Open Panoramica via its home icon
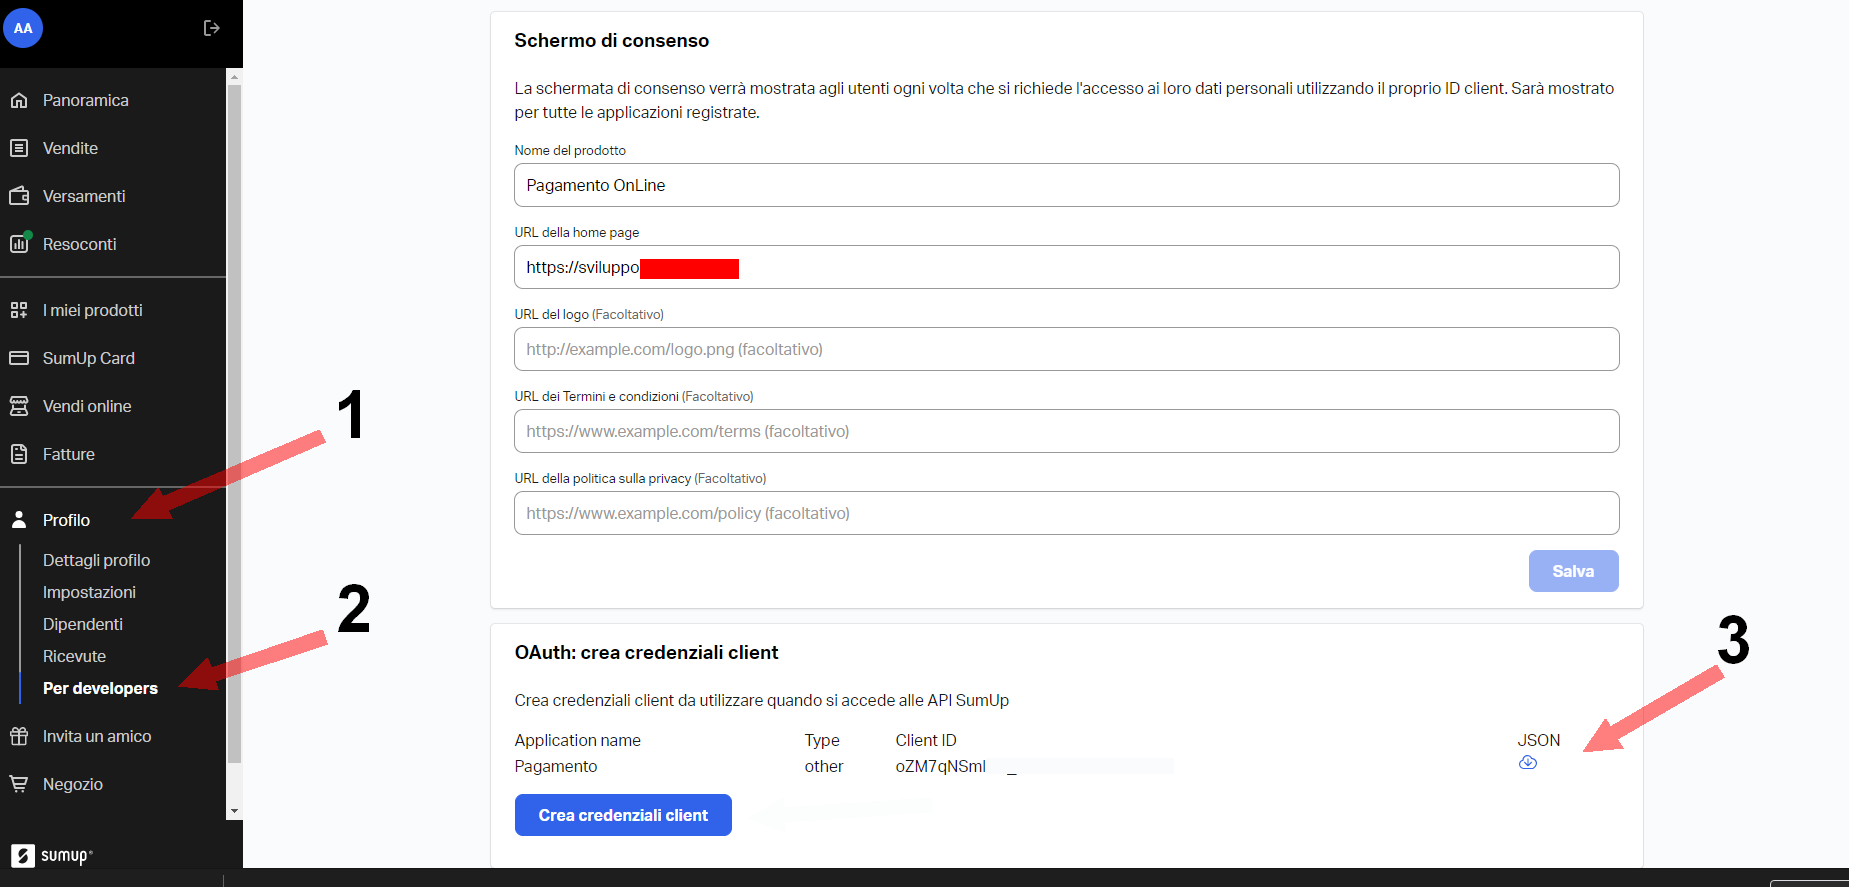The width and height of the screenshot is (1849, 887). tap(19, 100)
